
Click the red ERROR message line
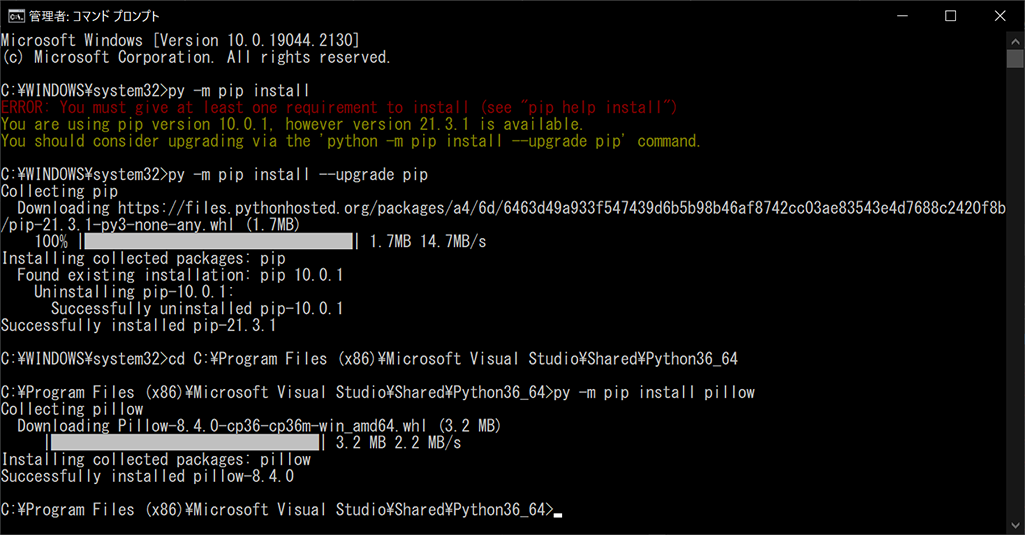[x=339, y=107]
